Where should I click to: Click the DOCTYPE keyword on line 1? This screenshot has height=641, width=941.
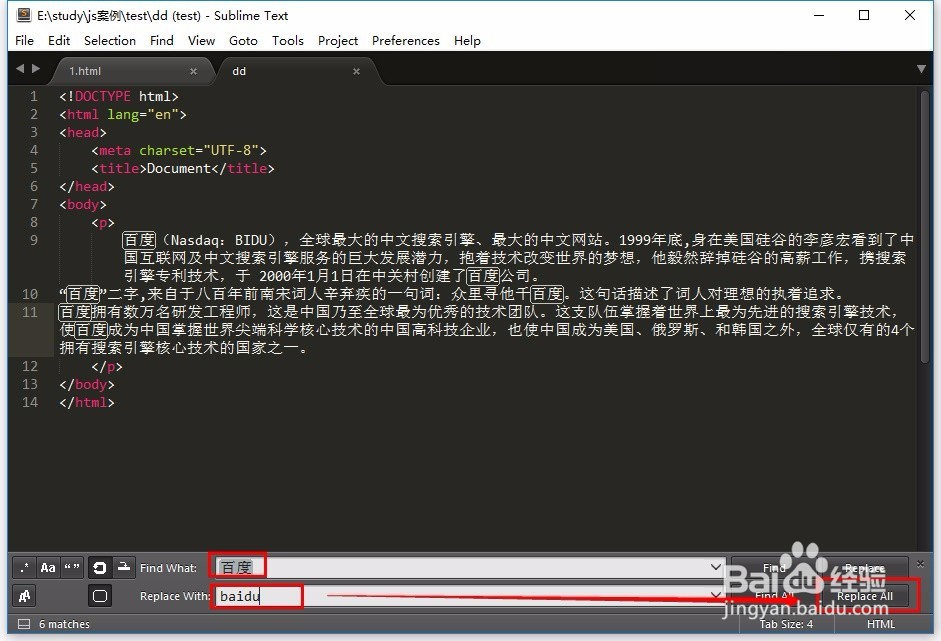click(x=103, y=96)
